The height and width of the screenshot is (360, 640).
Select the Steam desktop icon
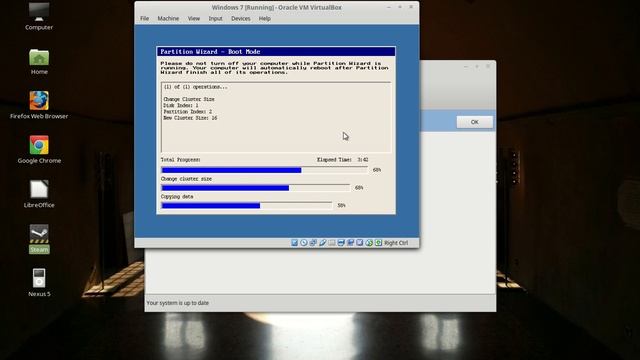[x=39, y=239]
